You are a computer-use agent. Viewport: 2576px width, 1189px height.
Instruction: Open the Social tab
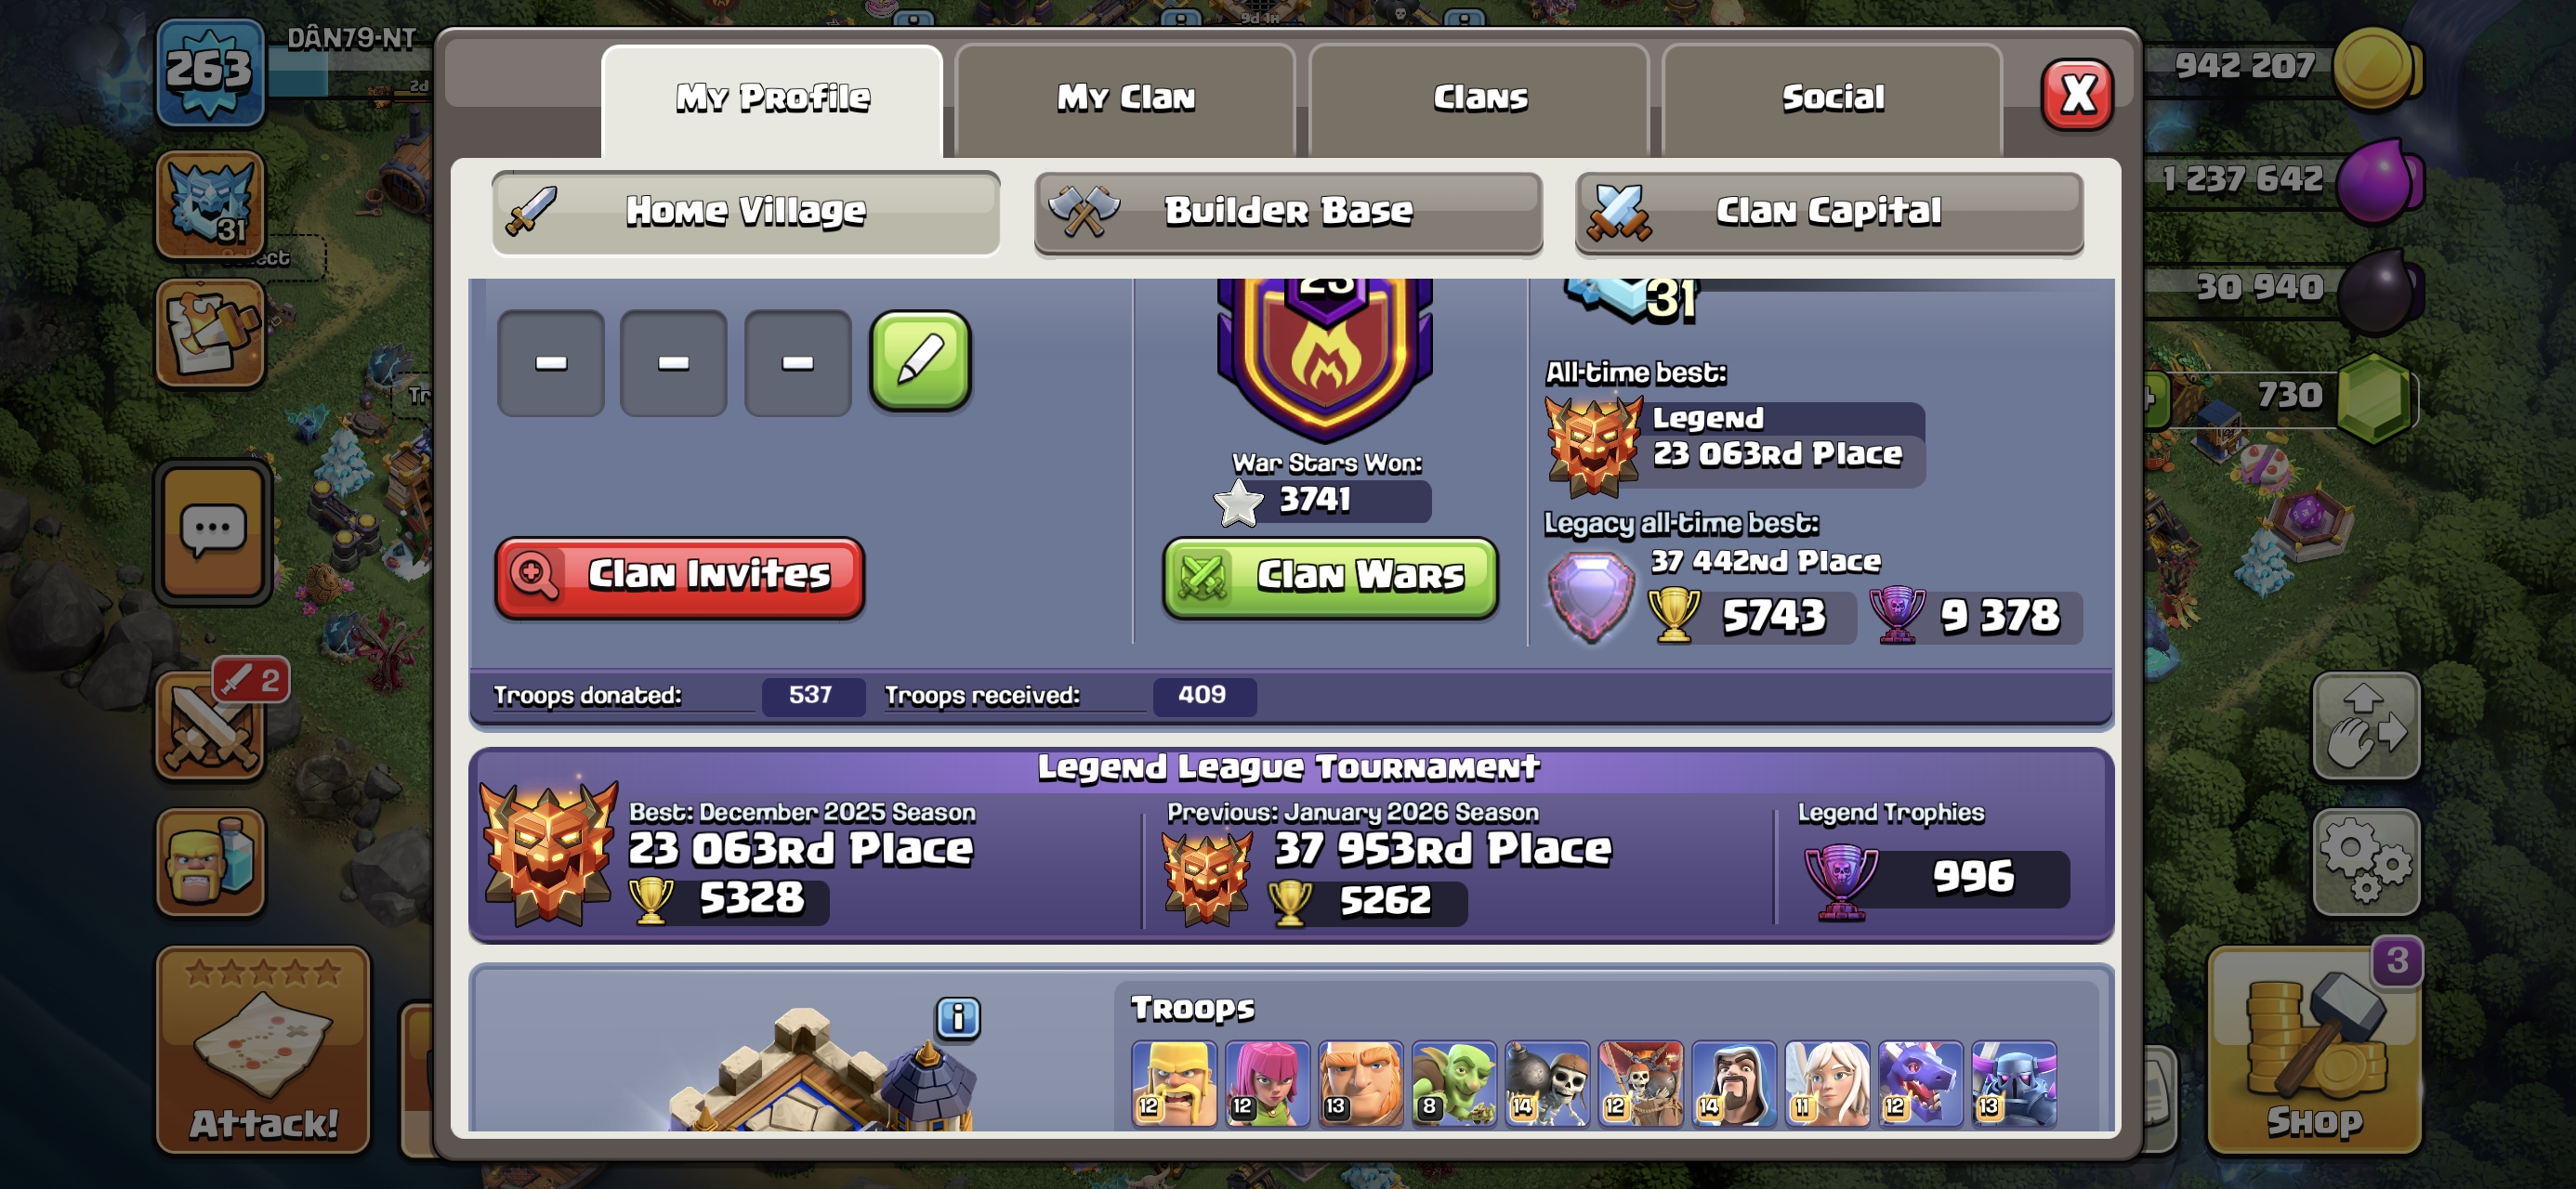tap(1832, 99)
